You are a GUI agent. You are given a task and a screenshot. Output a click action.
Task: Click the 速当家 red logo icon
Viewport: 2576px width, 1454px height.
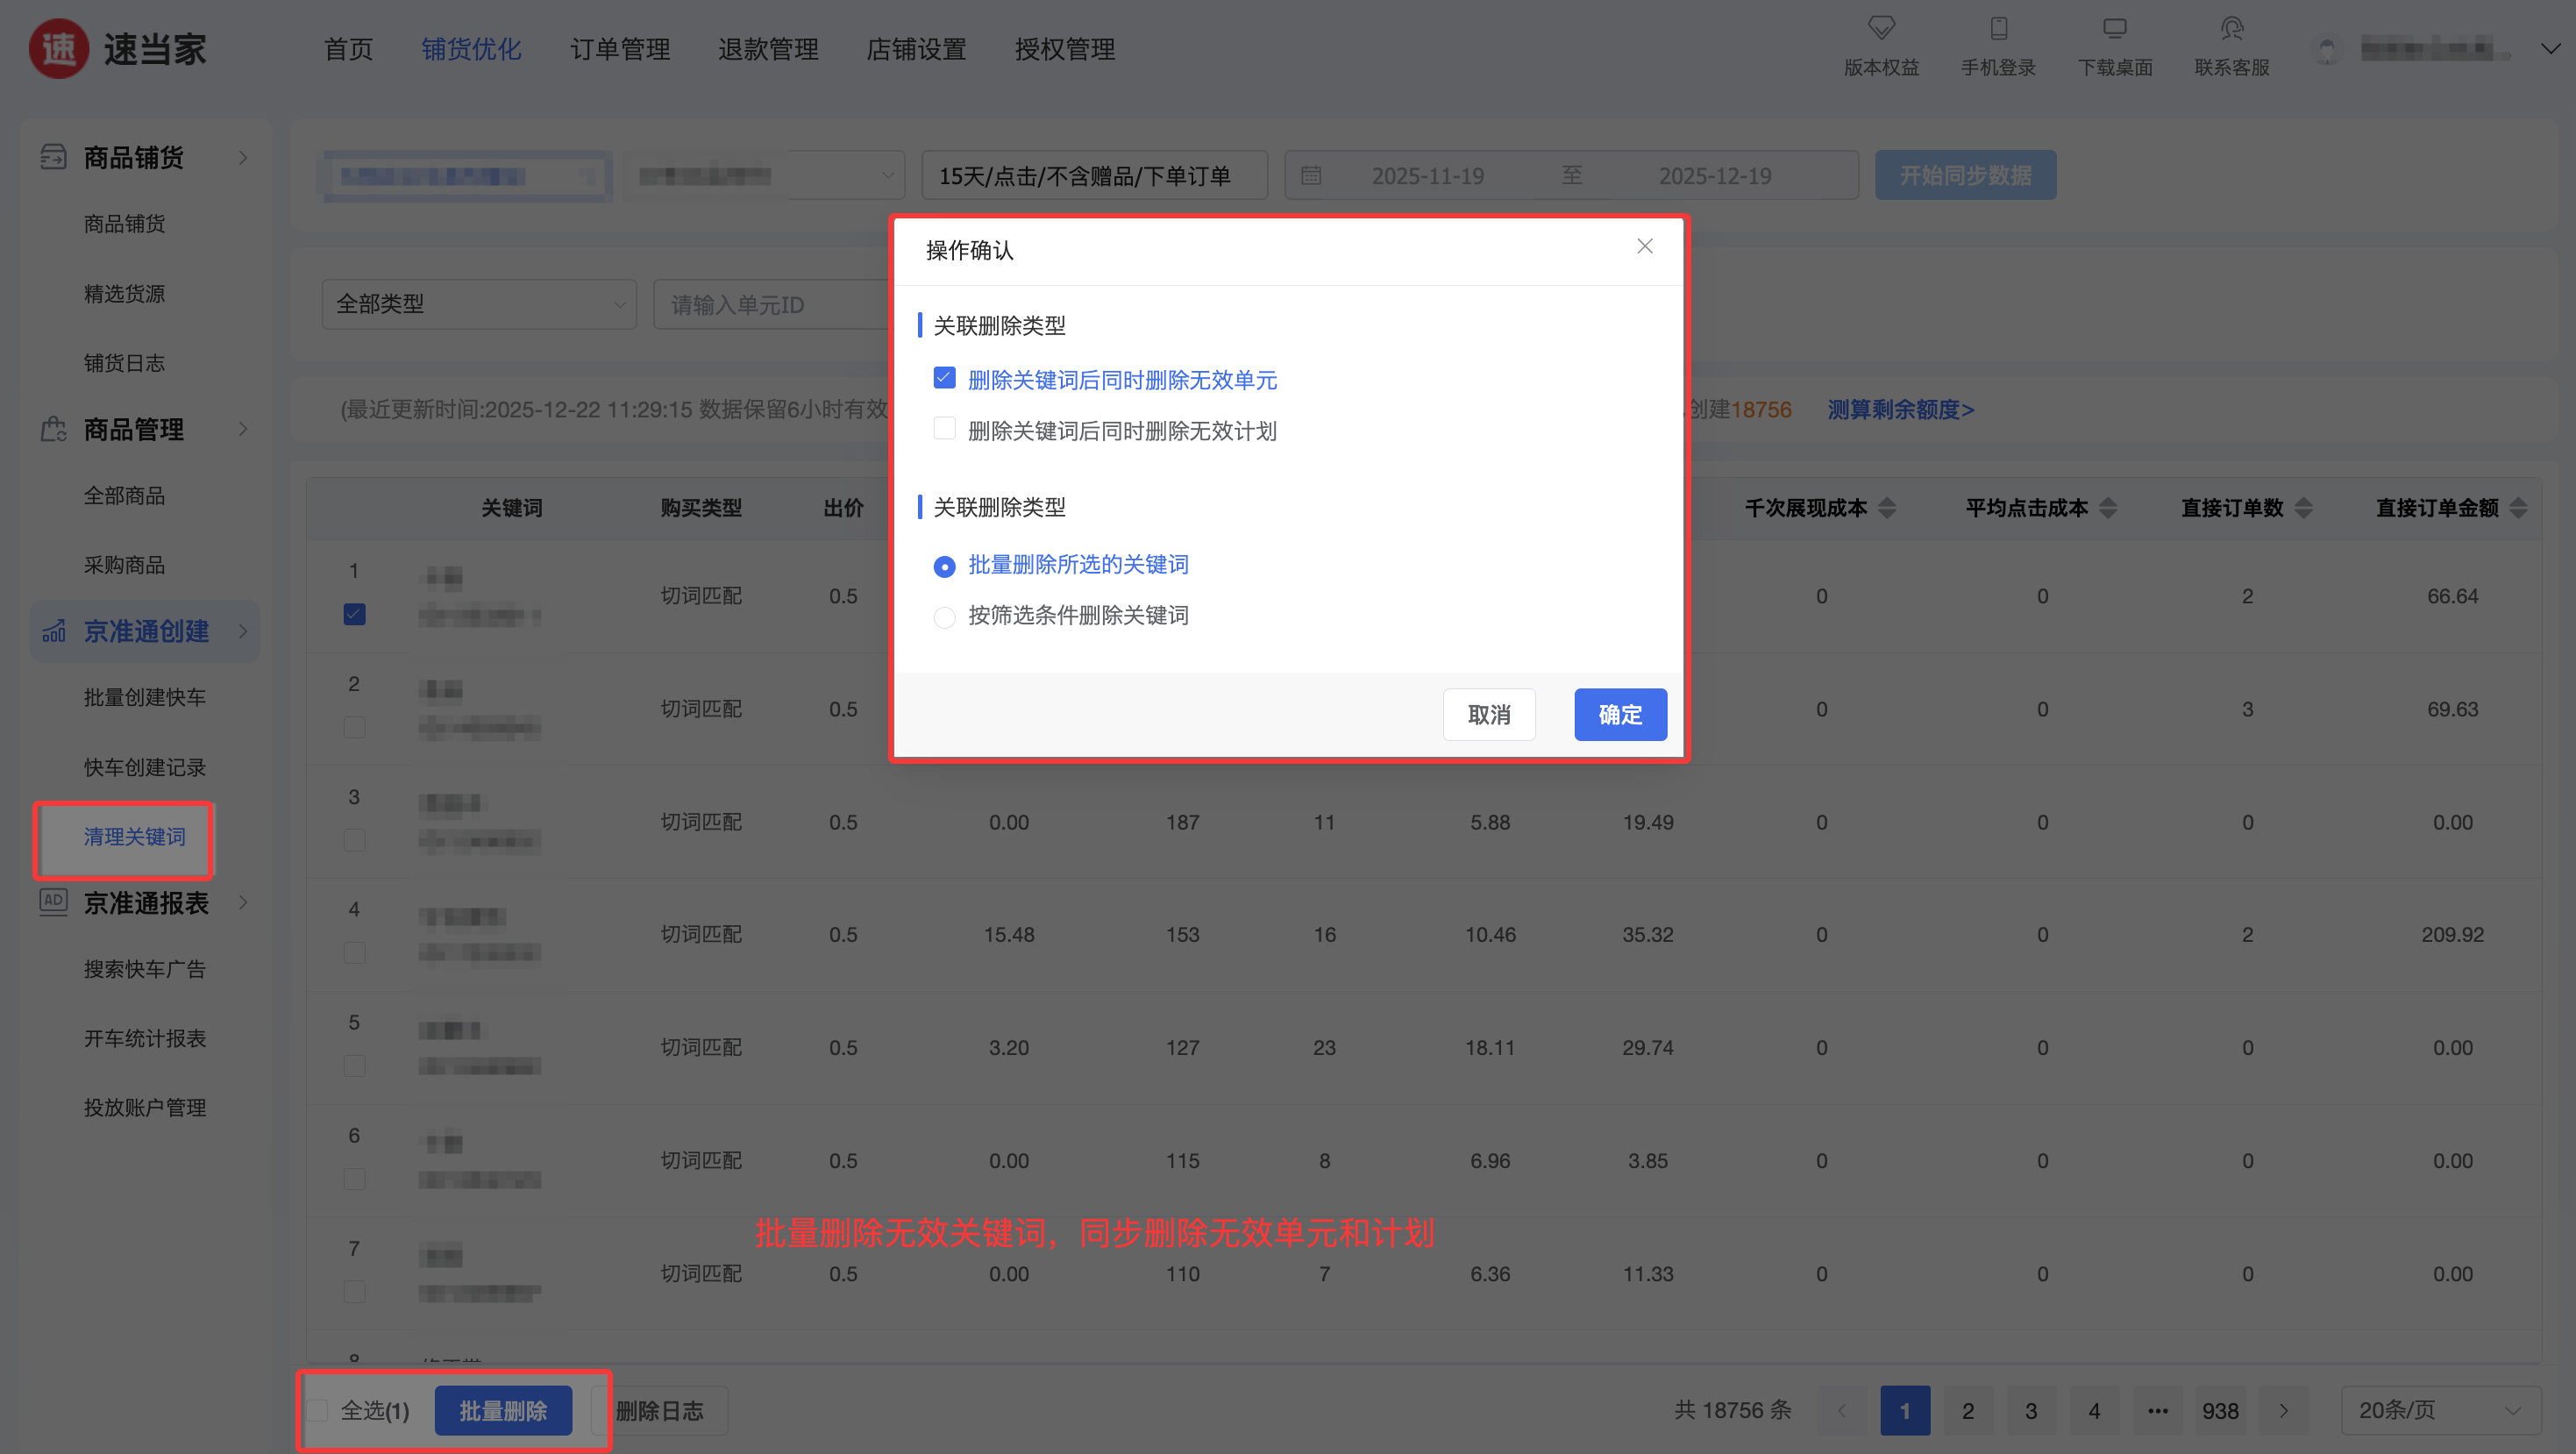(x=58, y=48)
